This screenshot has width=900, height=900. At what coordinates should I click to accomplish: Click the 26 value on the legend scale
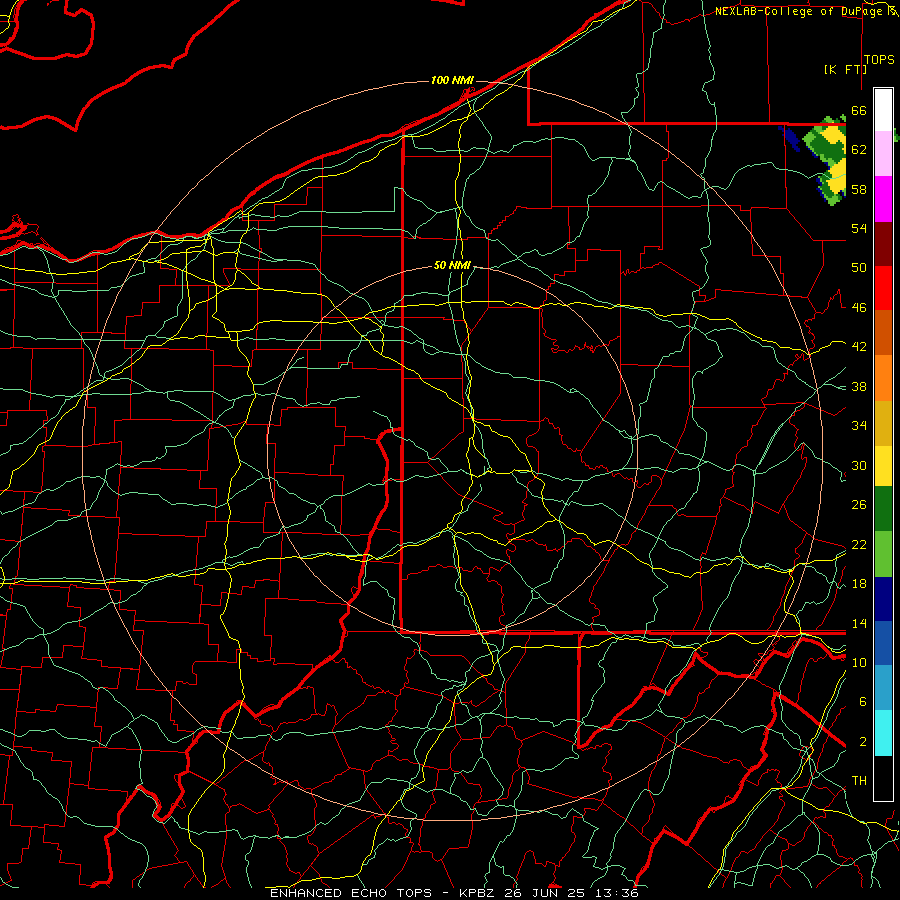pyautogui.click(x=859, y=505)
